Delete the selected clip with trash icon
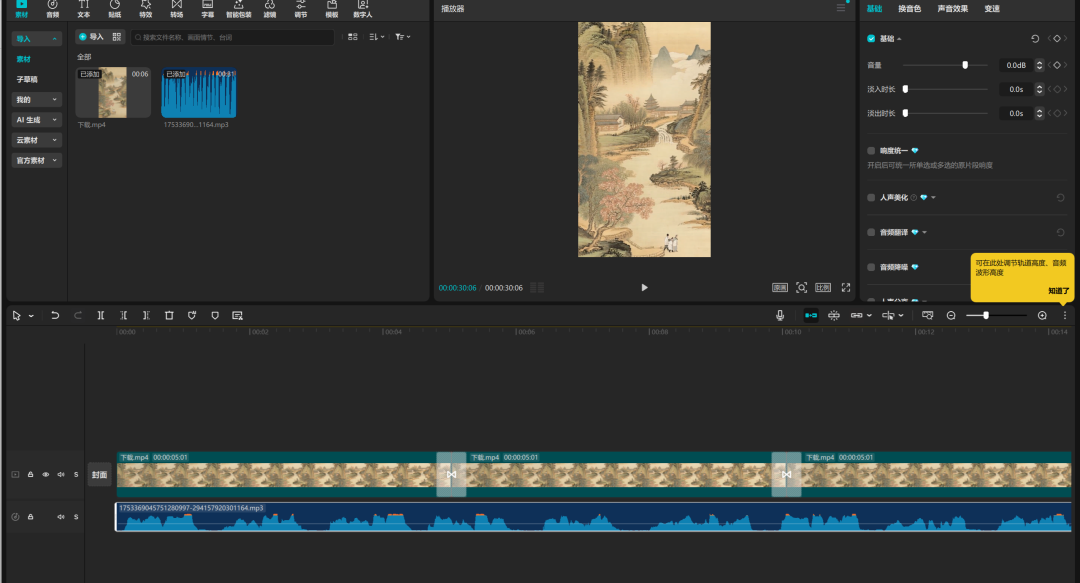 [169, 316]
